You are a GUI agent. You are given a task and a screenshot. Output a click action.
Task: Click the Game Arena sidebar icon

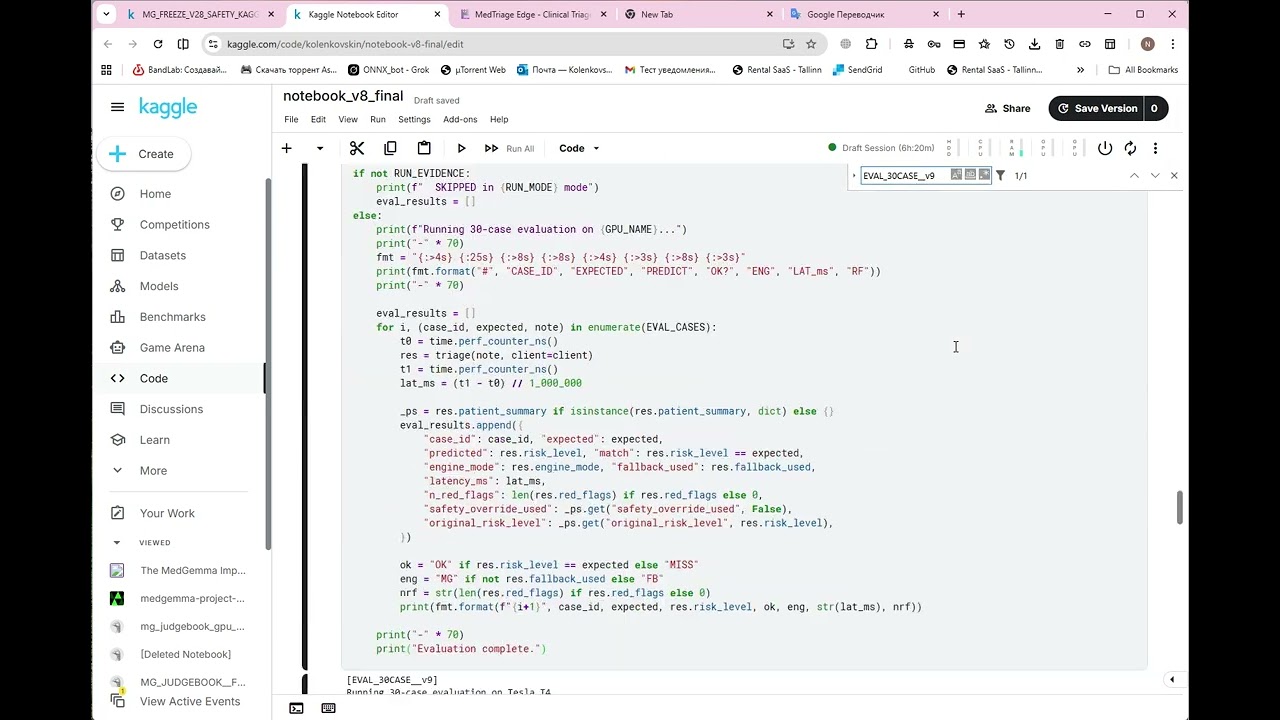pyautogui.click(x=118, y=348)
